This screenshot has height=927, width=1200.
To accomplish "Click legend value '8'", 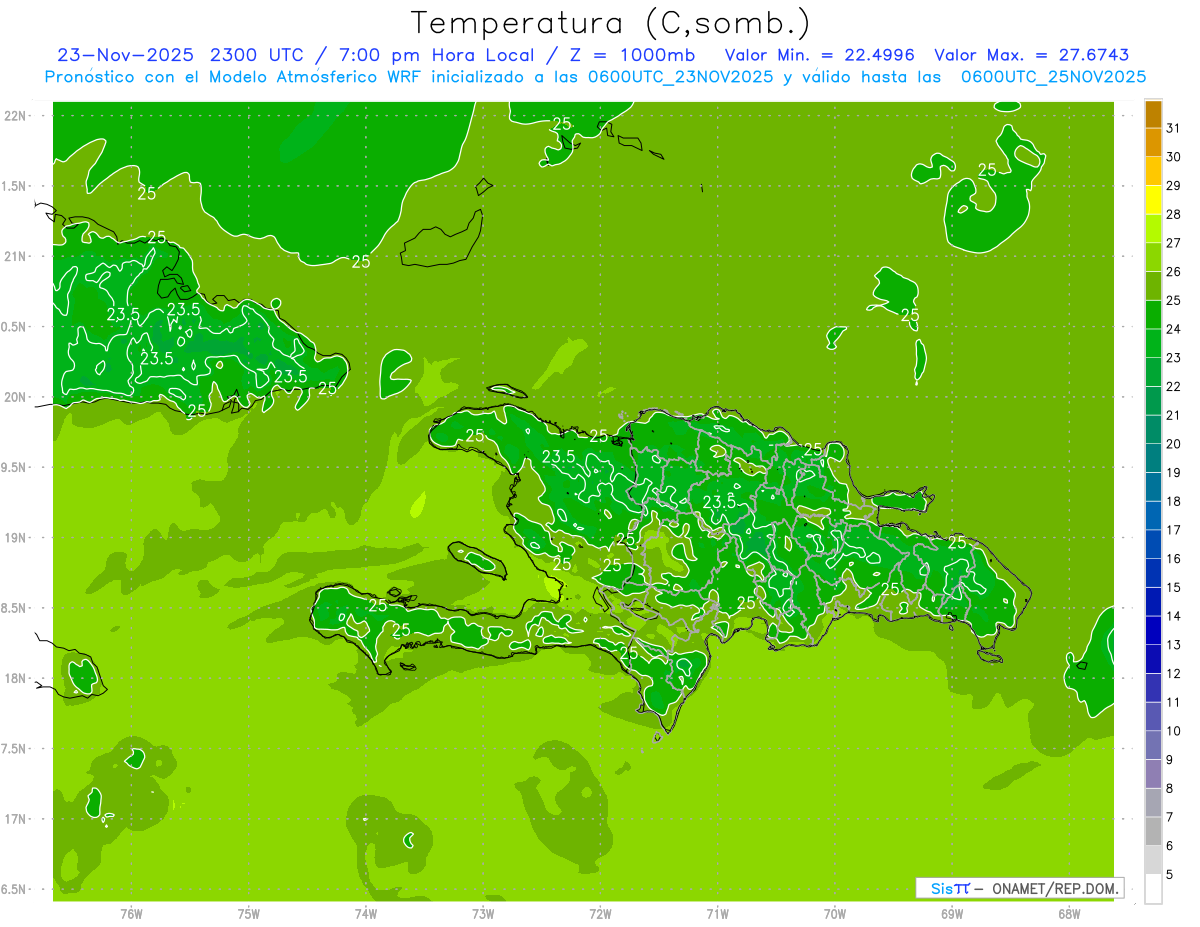I will [x=1171, y=788].
